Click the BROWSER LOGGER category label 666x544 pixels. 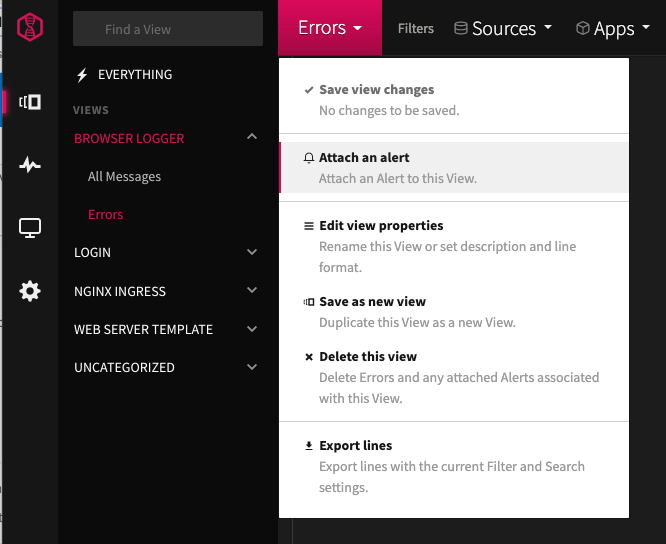click(x=129, y=138)
